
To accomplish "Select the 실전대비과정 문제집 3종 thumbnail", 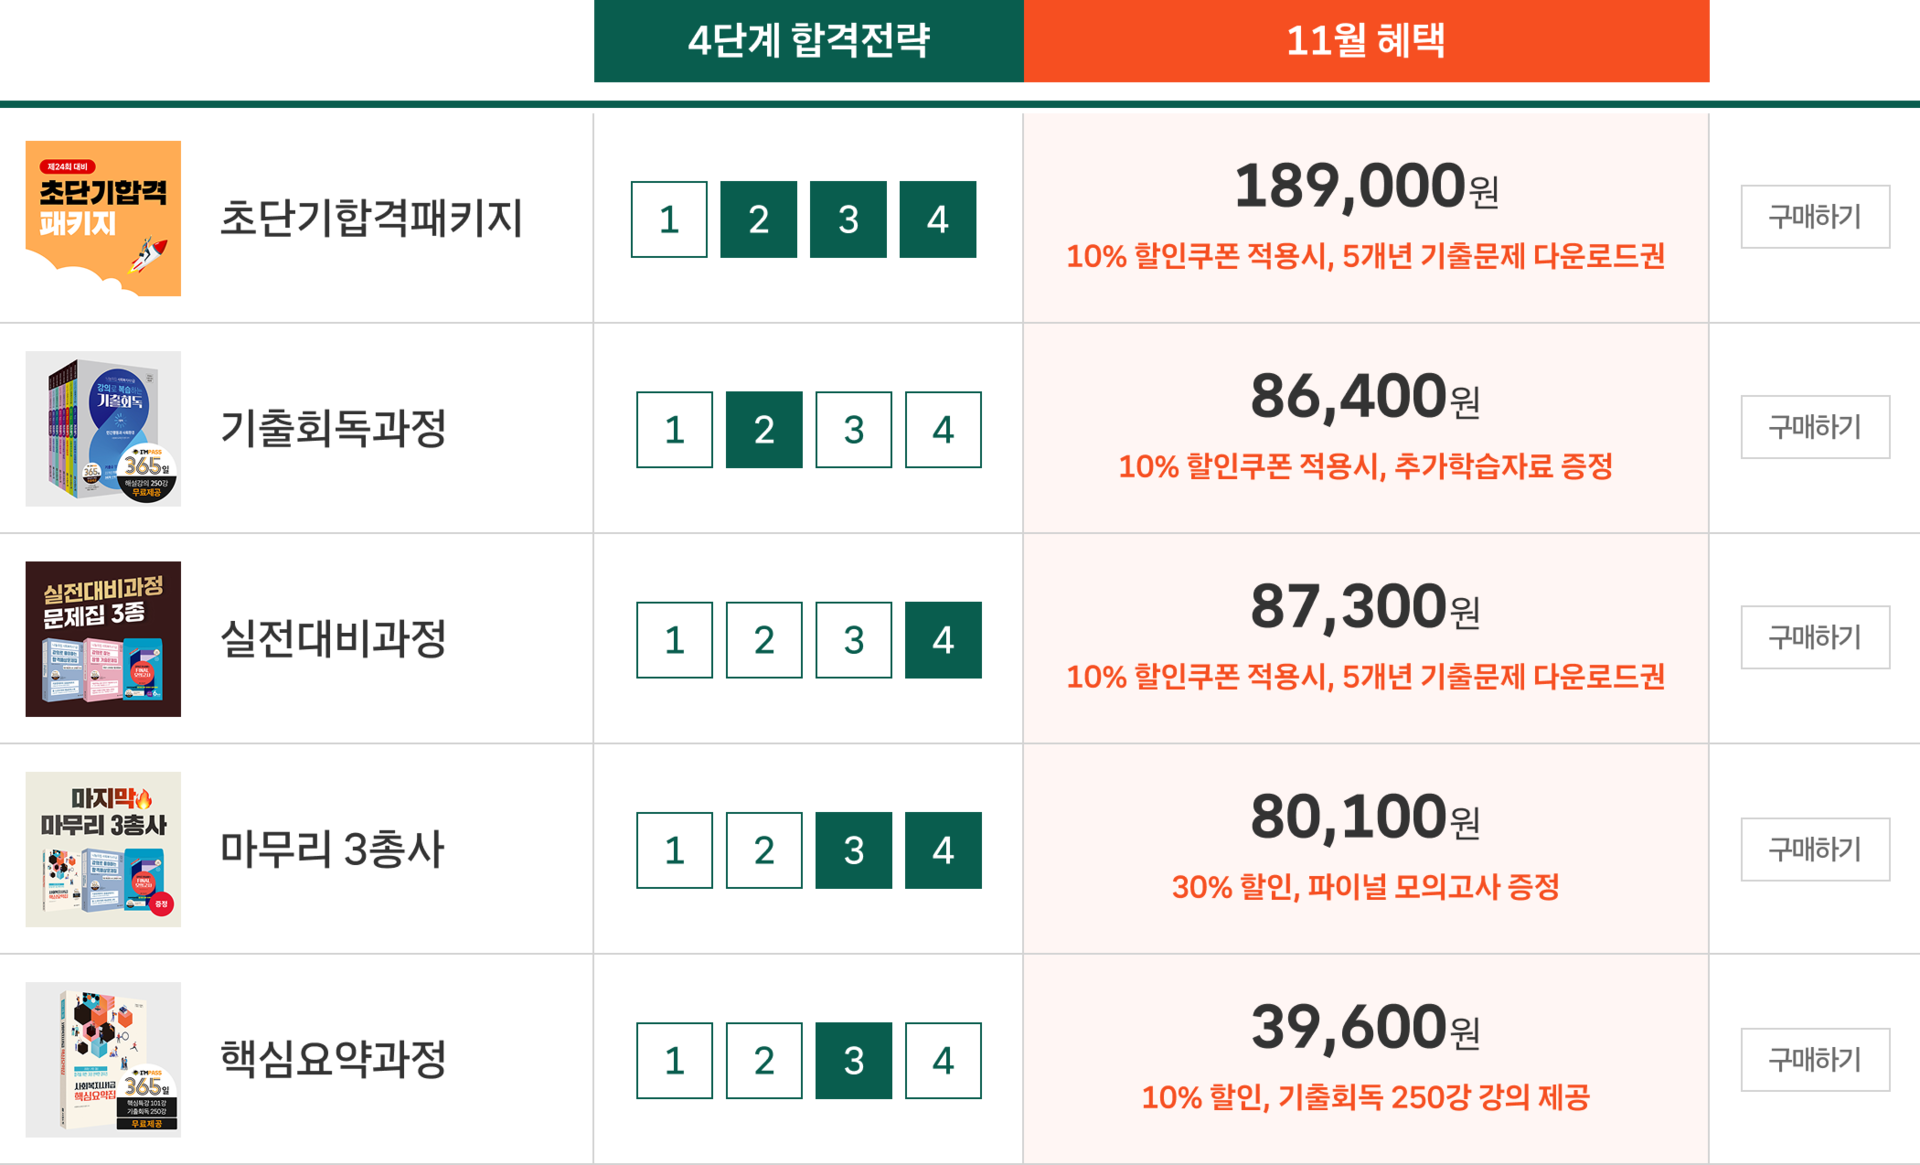I will pos(103,639).
